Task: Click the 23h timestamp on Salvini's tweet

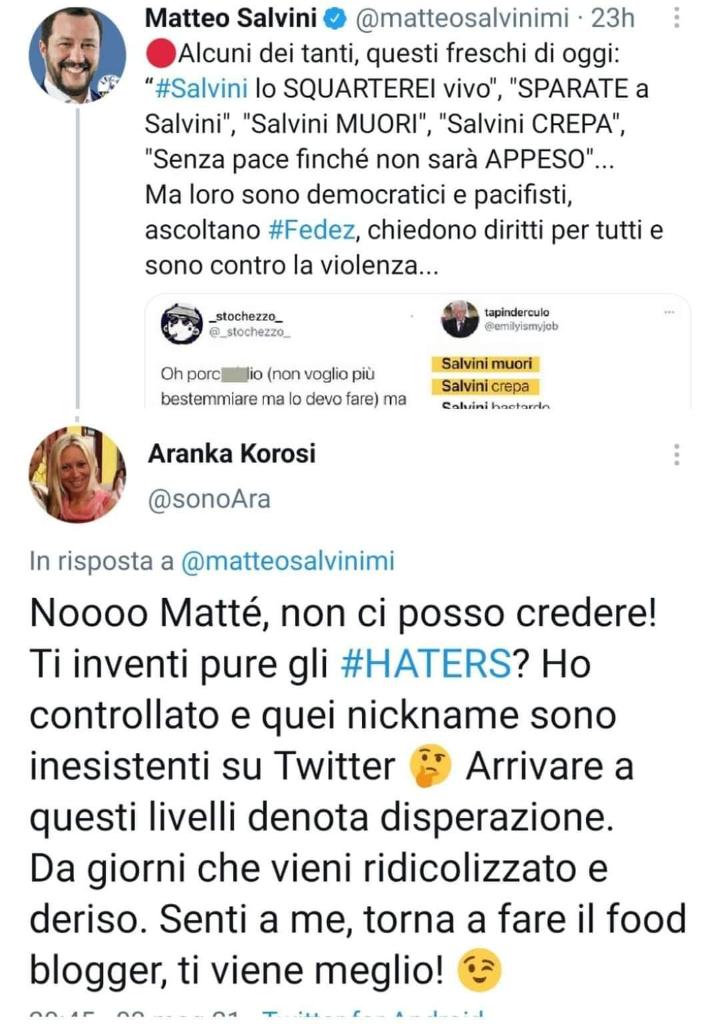Action: [613, 18]
